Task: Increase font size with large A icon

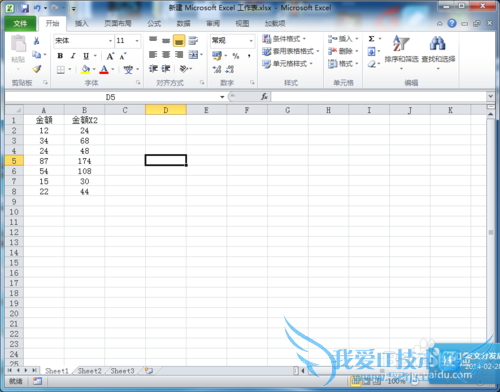Action: tap(110, 56)
